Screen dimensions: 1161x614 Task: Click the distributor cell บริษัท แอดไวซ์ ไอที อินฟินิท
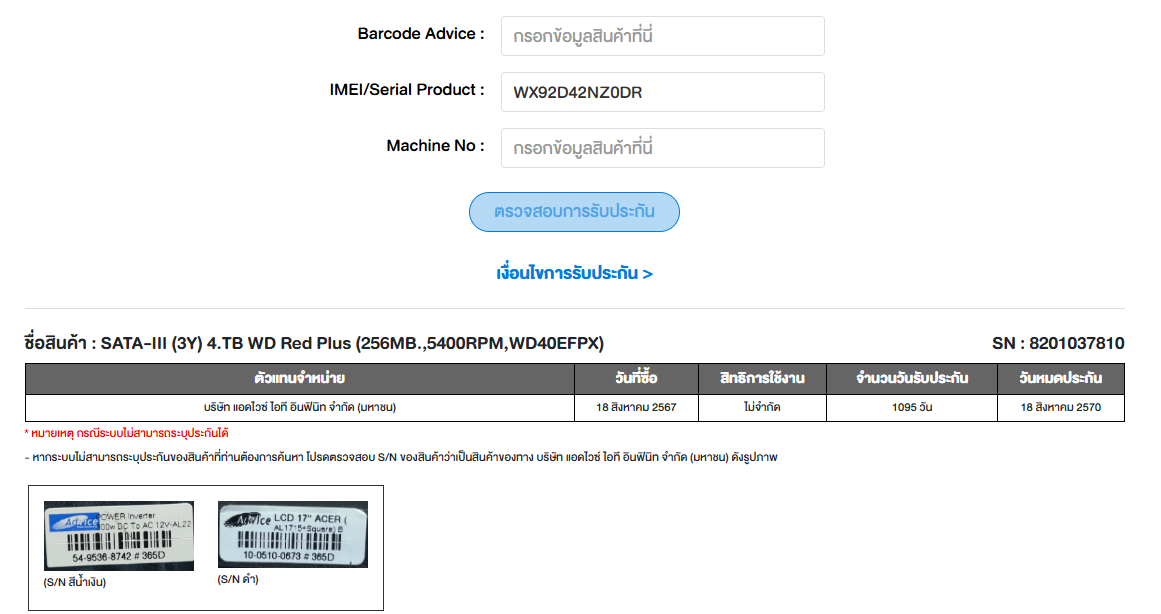300,407
